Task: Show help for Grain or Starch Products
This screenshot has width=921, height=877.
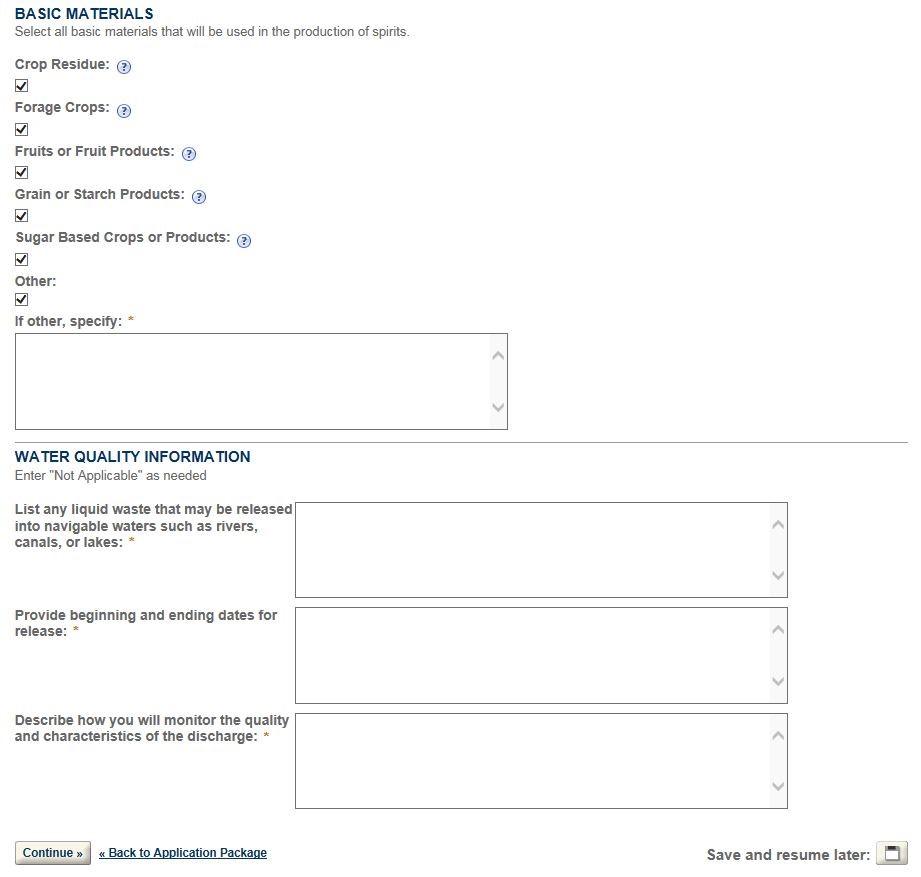Action: pyautogui.click(x=199, y=197)
